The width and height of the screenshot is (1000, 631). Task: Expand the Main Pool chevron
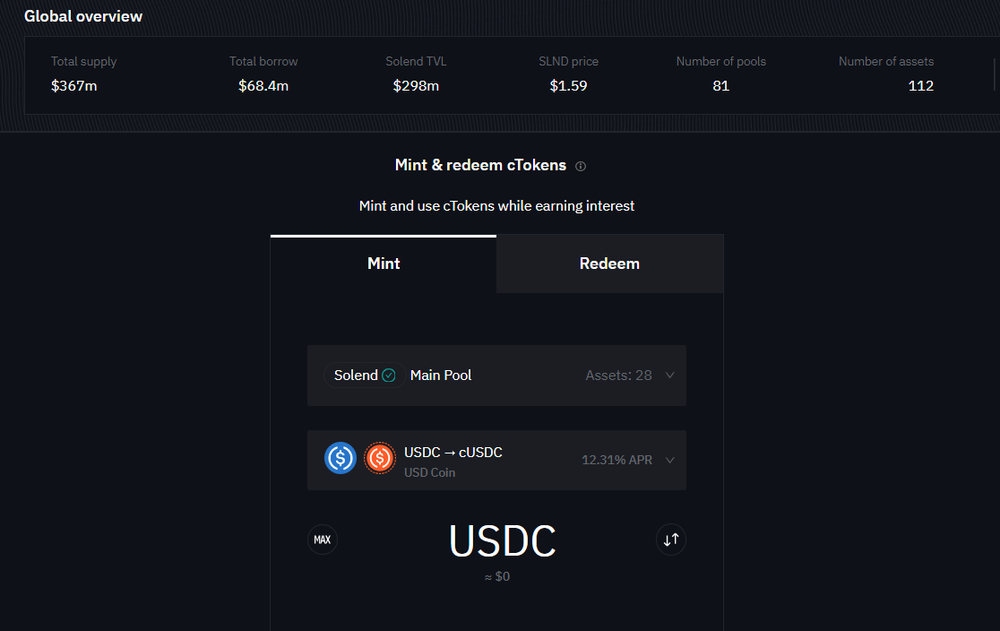click(670, 375)
